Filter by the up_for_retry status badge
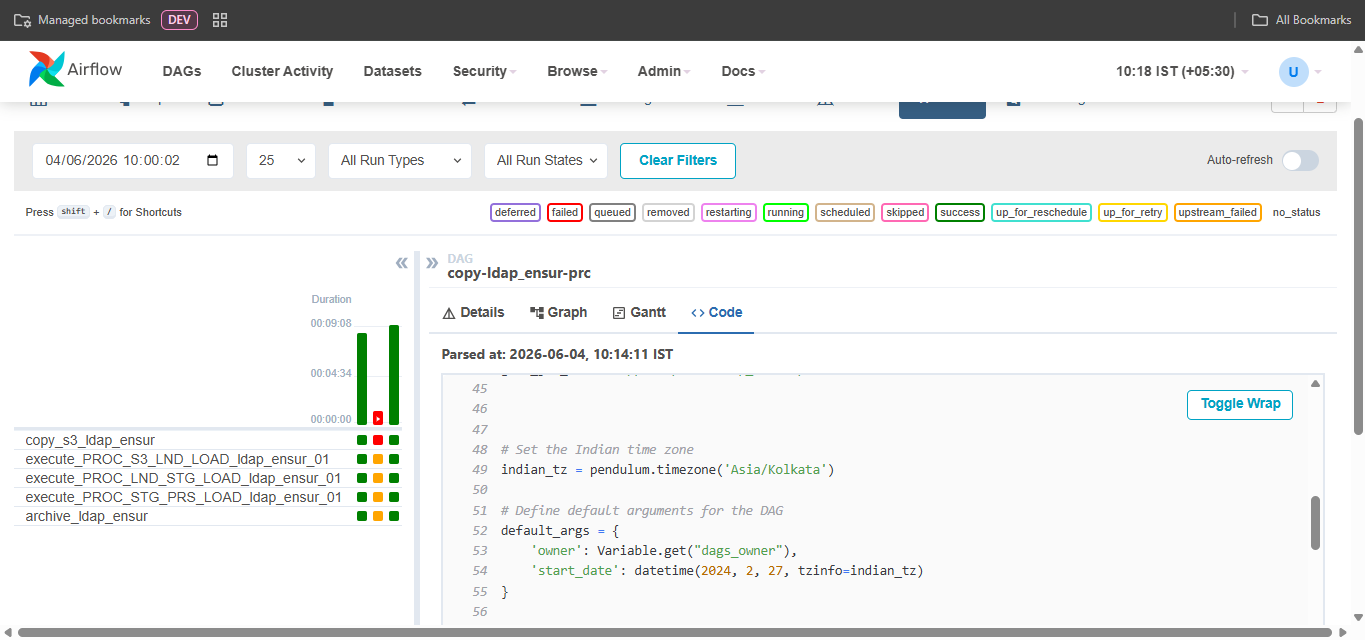Screen dimensions: 1365x640 pos(1132,212)
